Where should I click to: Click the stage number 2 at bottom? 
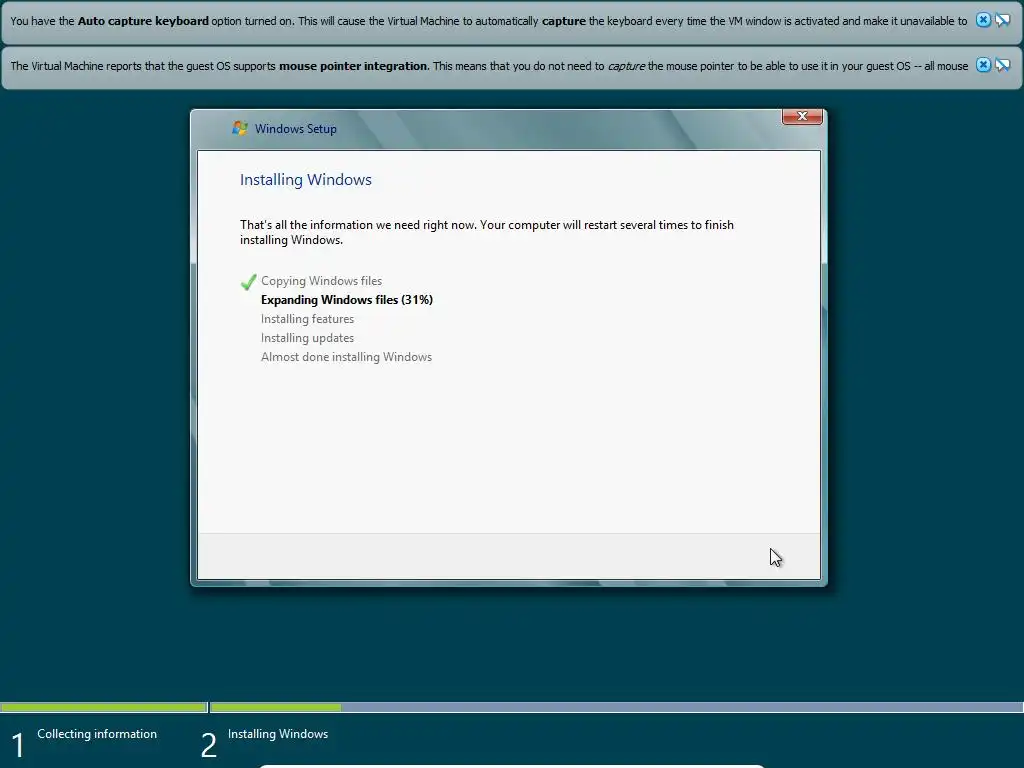click(208, 746)
